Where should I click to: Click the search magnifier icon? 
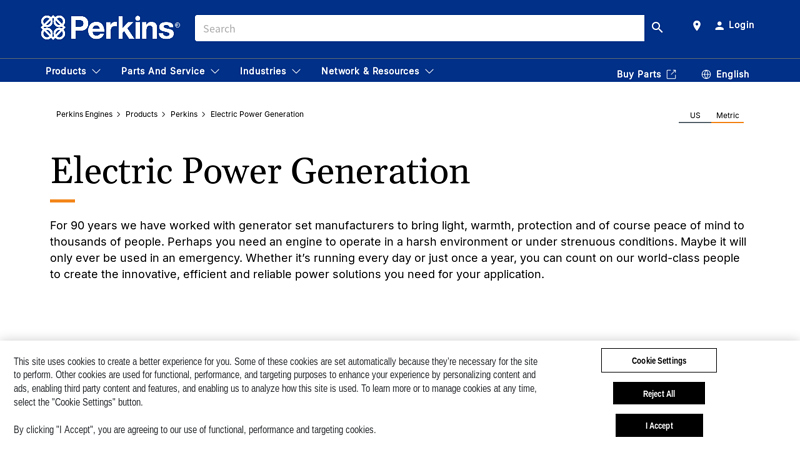point(657,28)
